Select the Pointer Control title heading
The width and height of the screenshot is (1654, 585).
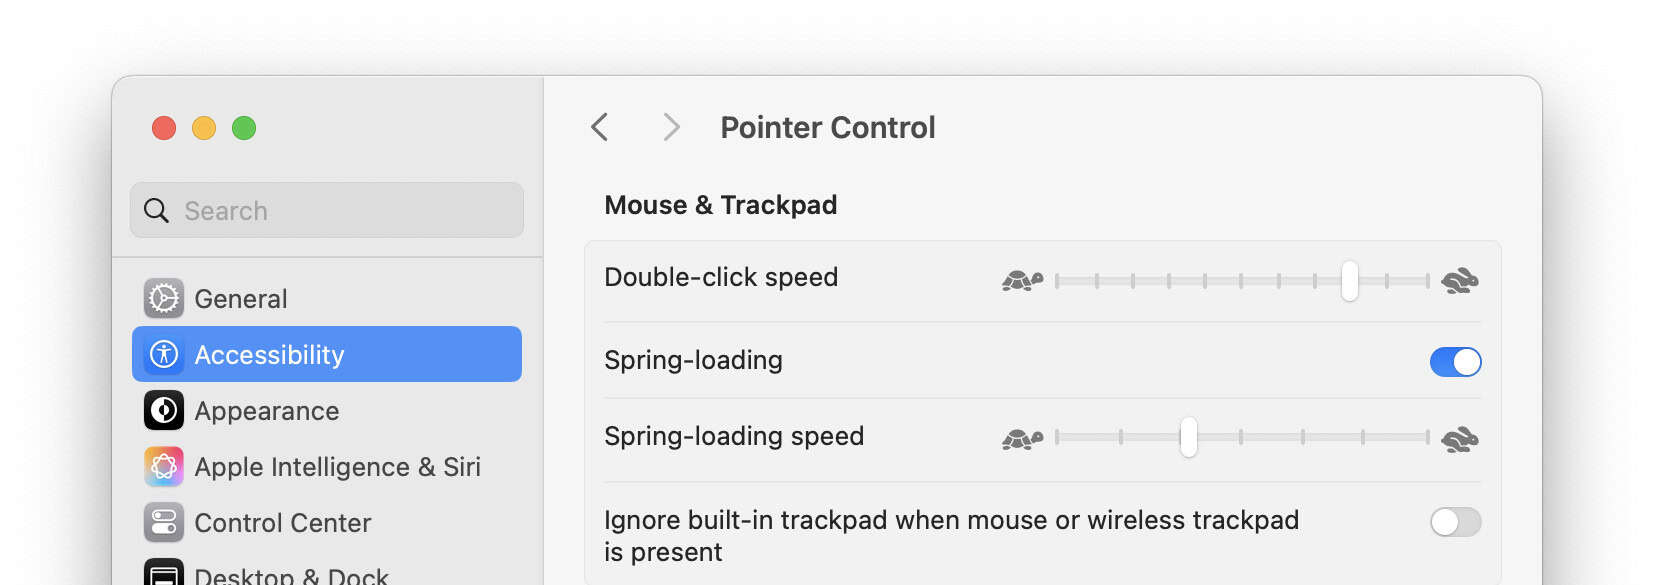(x=828, y=127)
